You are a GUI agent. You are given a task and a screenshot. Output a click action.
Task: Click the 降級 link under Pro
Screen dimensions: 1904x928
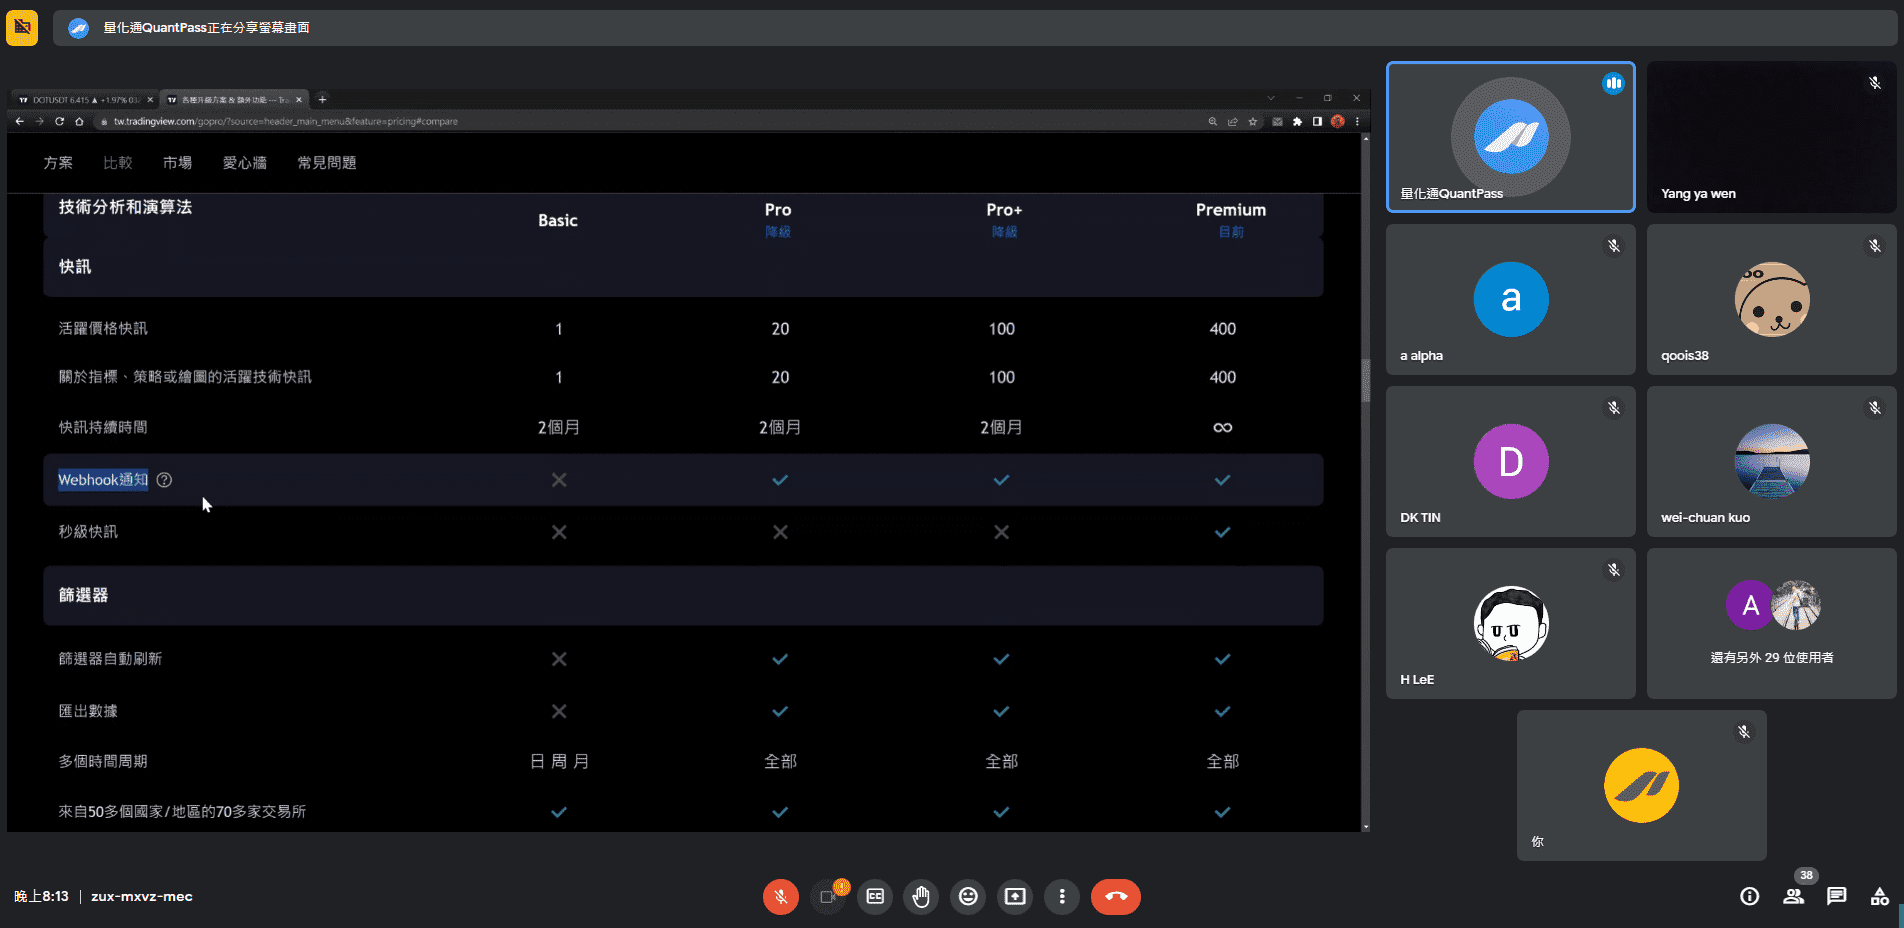coord(778,232)
